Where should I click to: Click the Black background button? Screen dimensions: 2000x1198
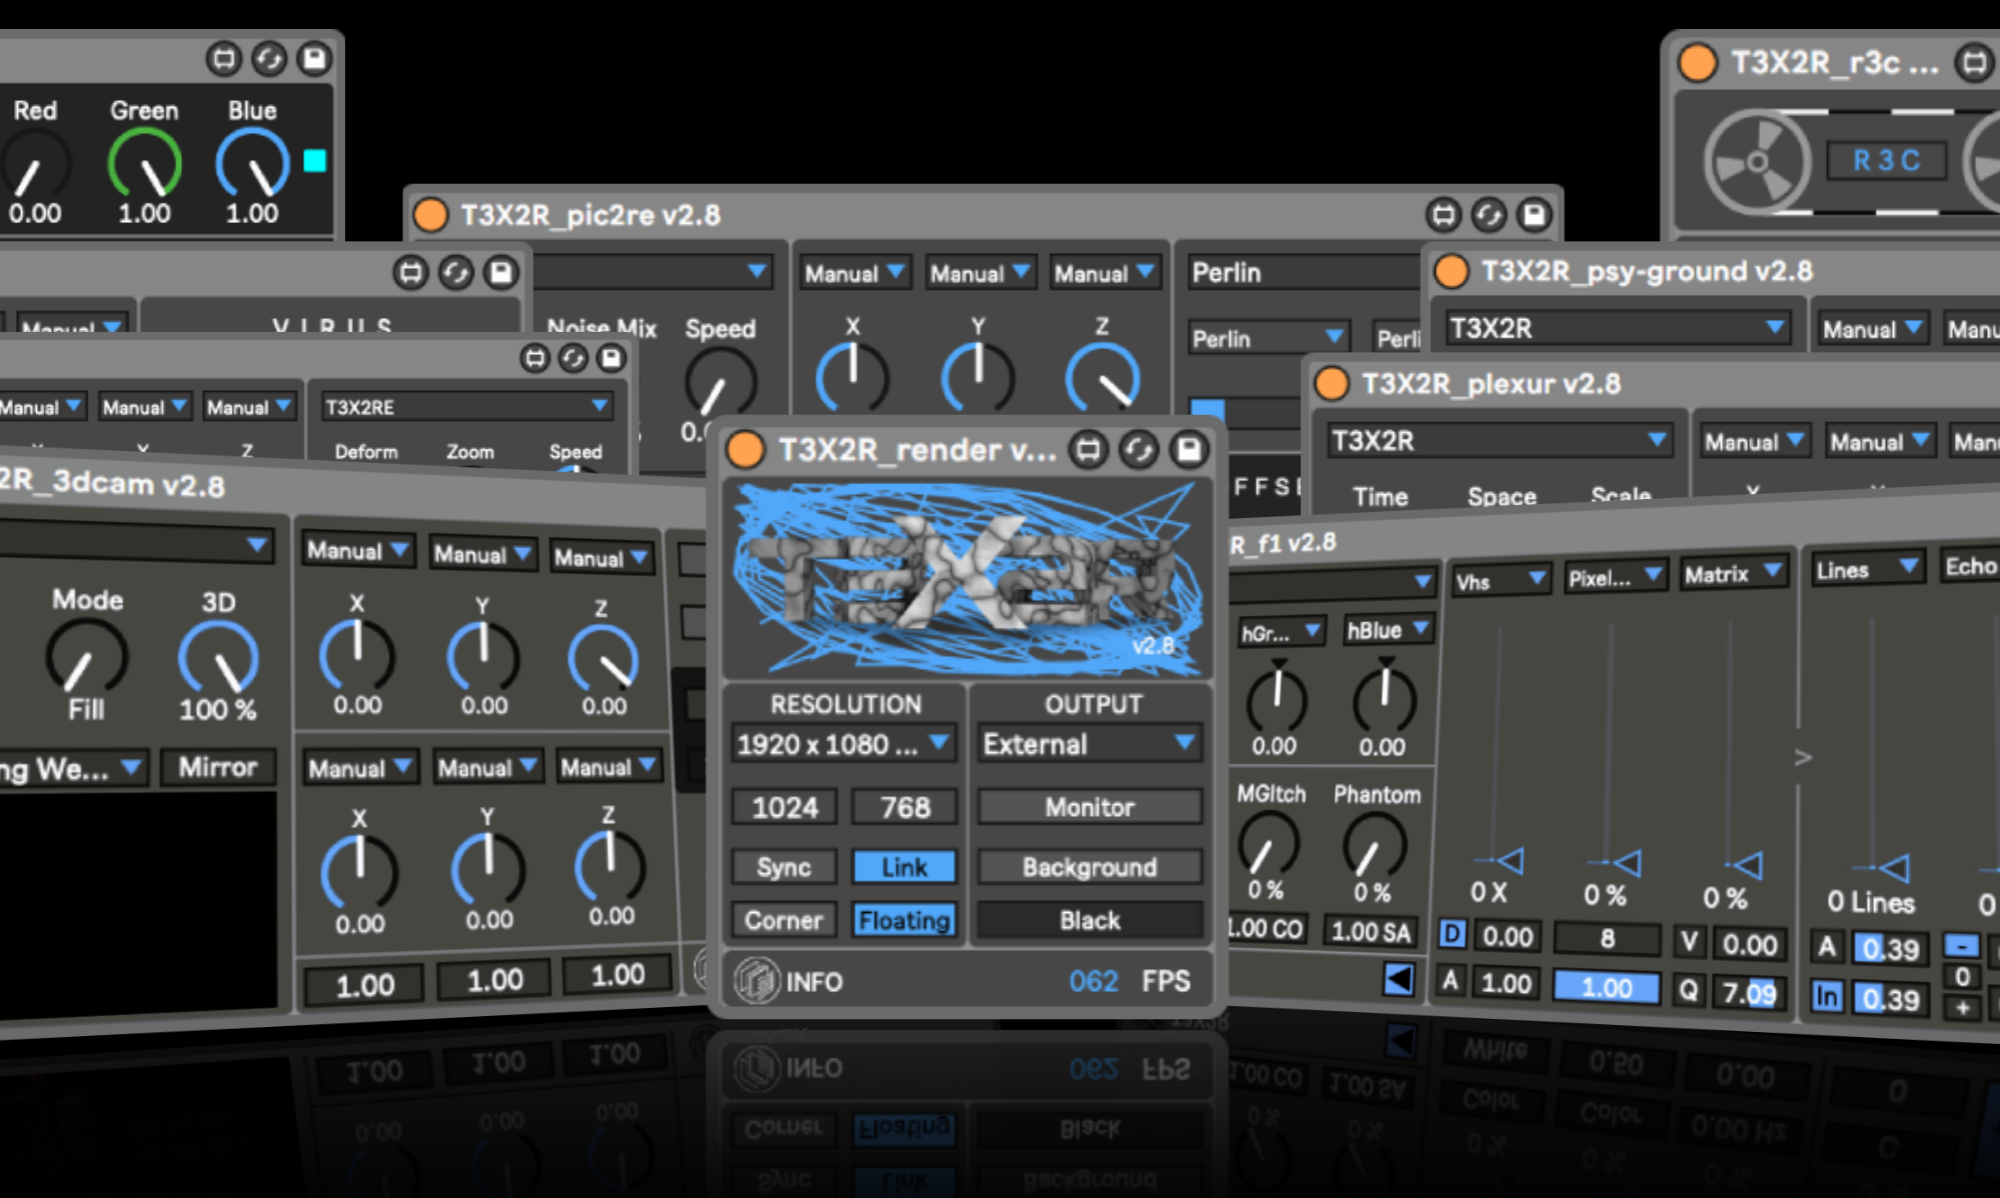(1088, 920)
